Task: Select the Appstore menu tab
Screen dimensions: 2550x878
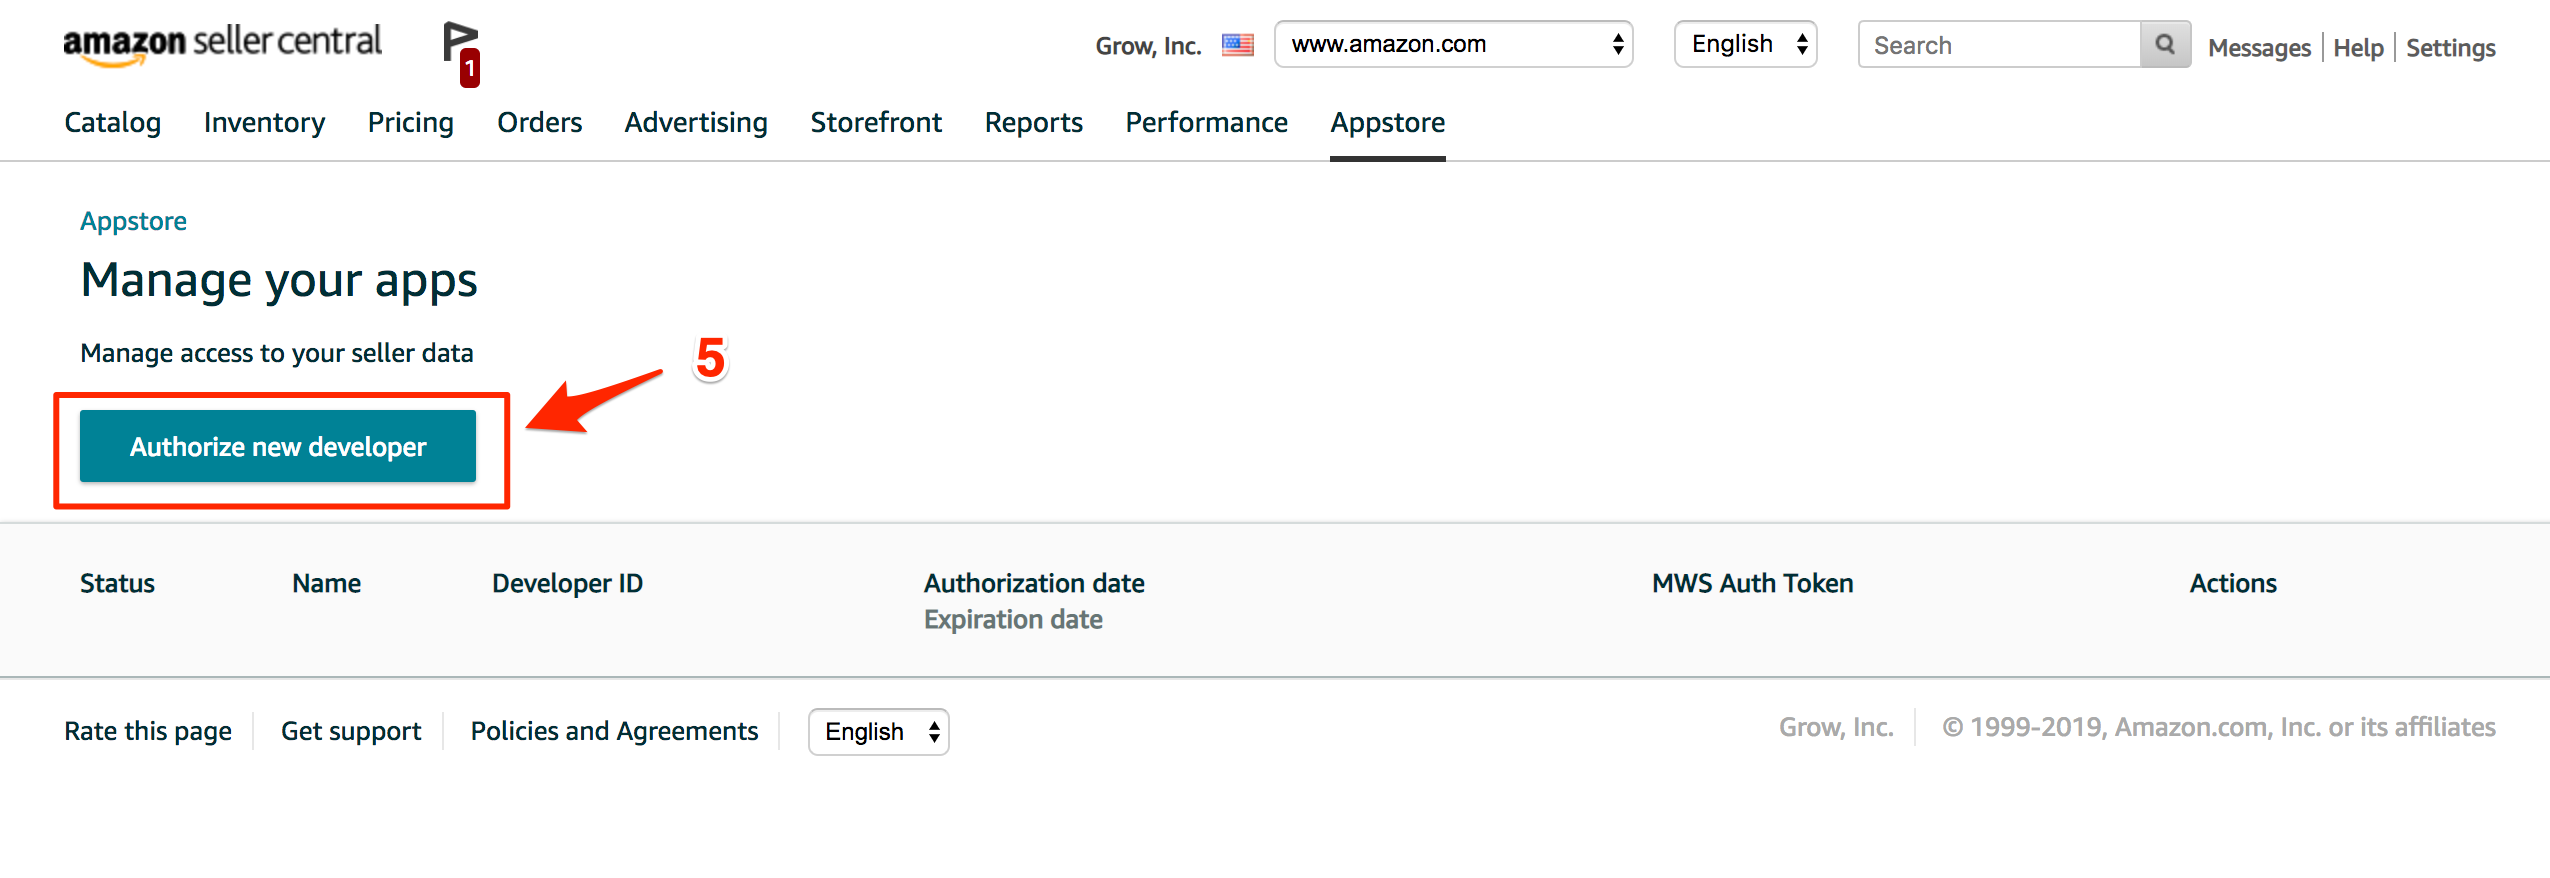Action: coord(1388,122)
